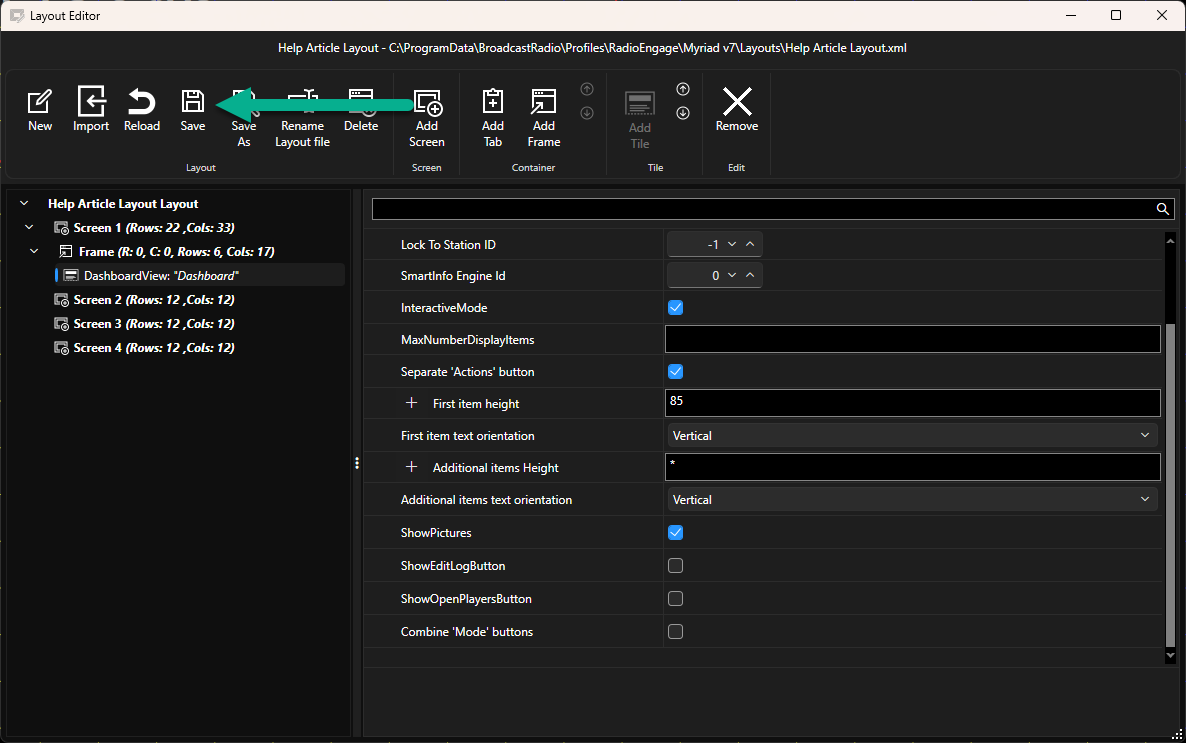Click the MaxNumberDisplayItems input field
The image size is (1186, 743).
(x=912, y=339)
